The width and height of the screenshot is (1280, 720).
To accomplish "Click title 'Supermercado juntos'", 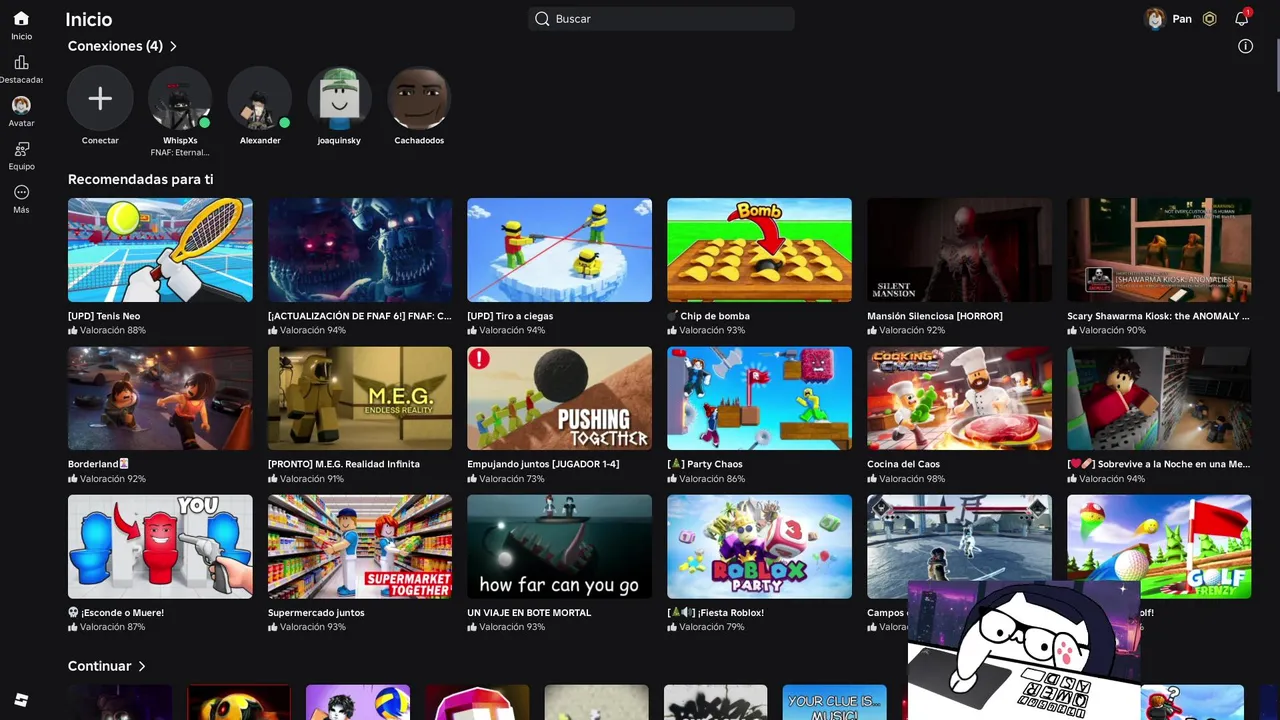I will (x=316, y=613).
